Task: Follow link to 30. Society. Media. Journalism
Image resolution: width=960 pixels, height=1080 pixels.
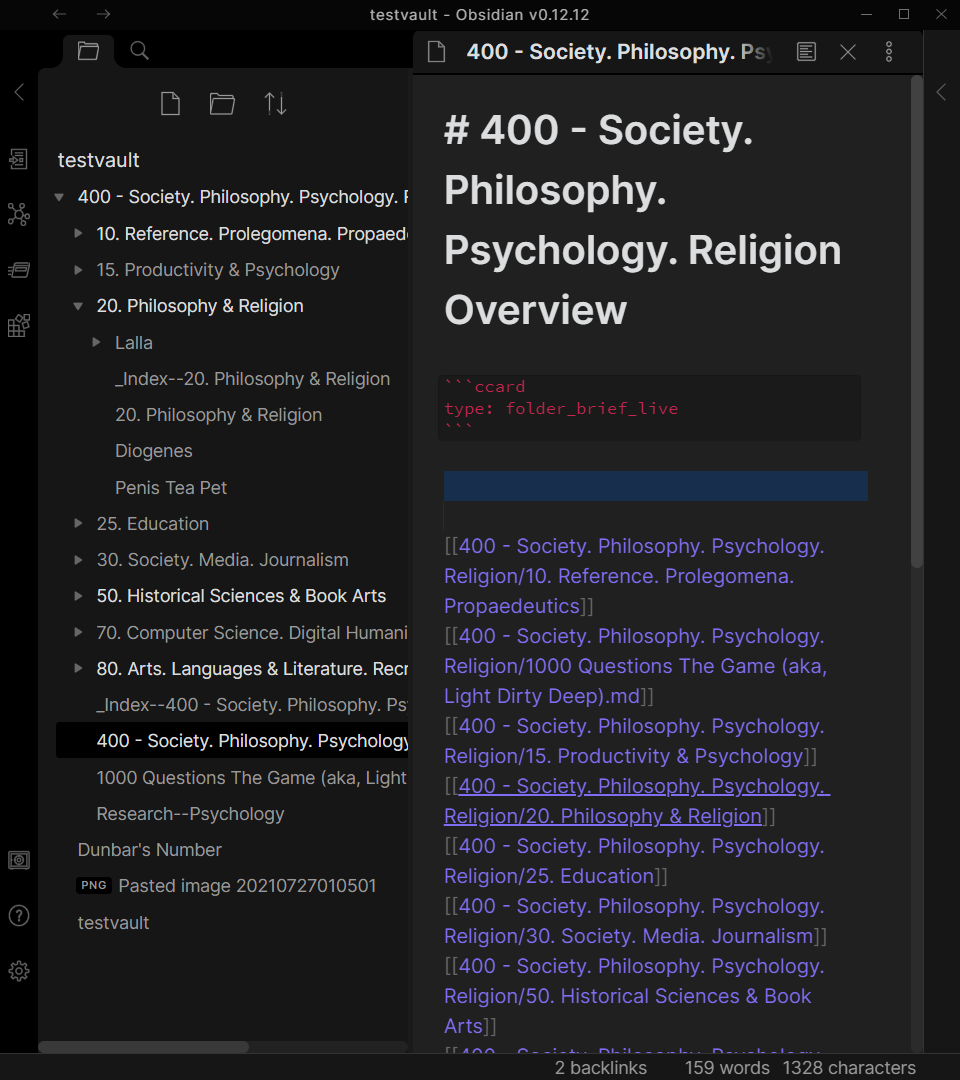Action: [634, 921]
